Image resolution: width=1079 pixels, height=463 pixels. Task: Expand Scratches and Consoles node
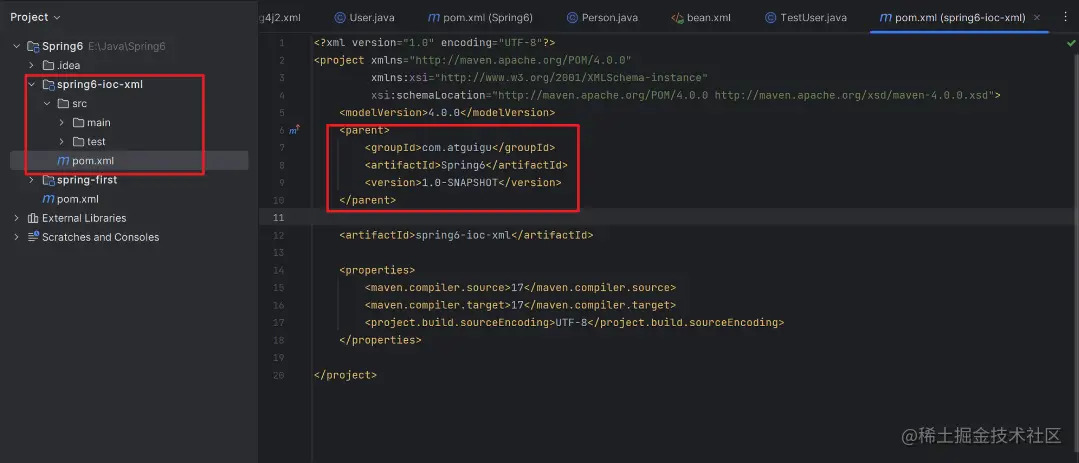(x=16, y=237)
